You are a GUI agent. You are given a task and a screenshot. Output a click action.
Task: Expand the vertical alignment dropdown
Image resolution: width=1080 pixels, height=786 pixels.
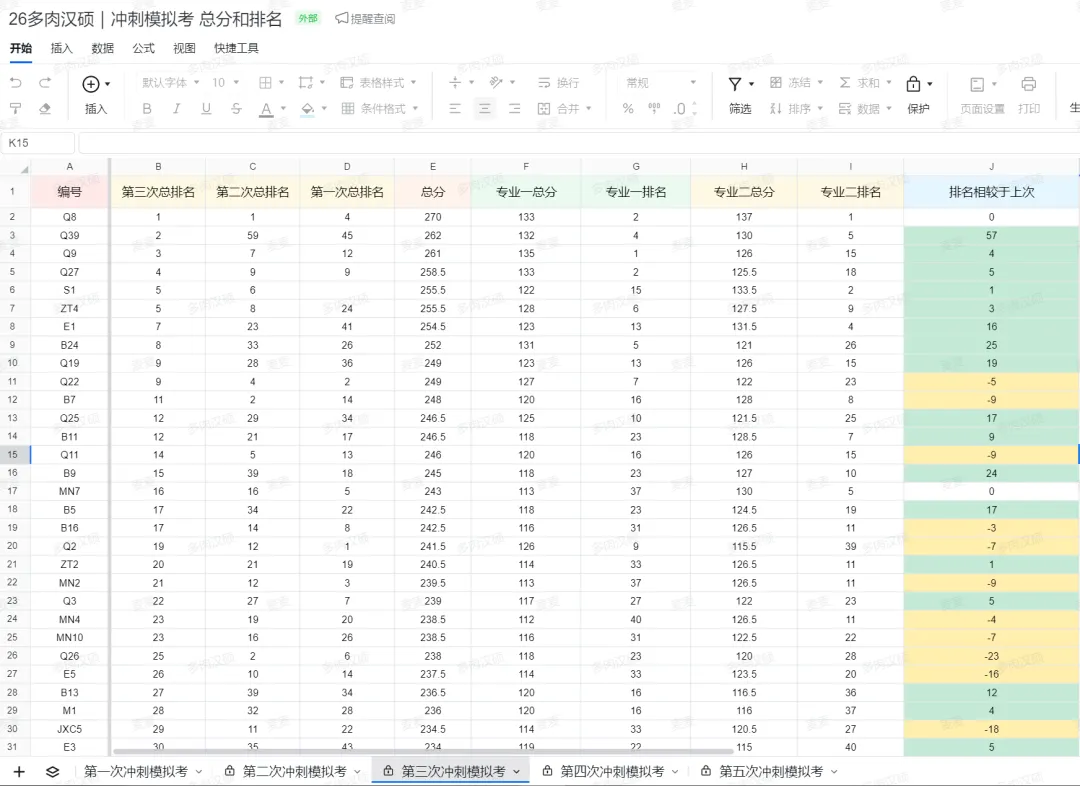pos(472,83)
